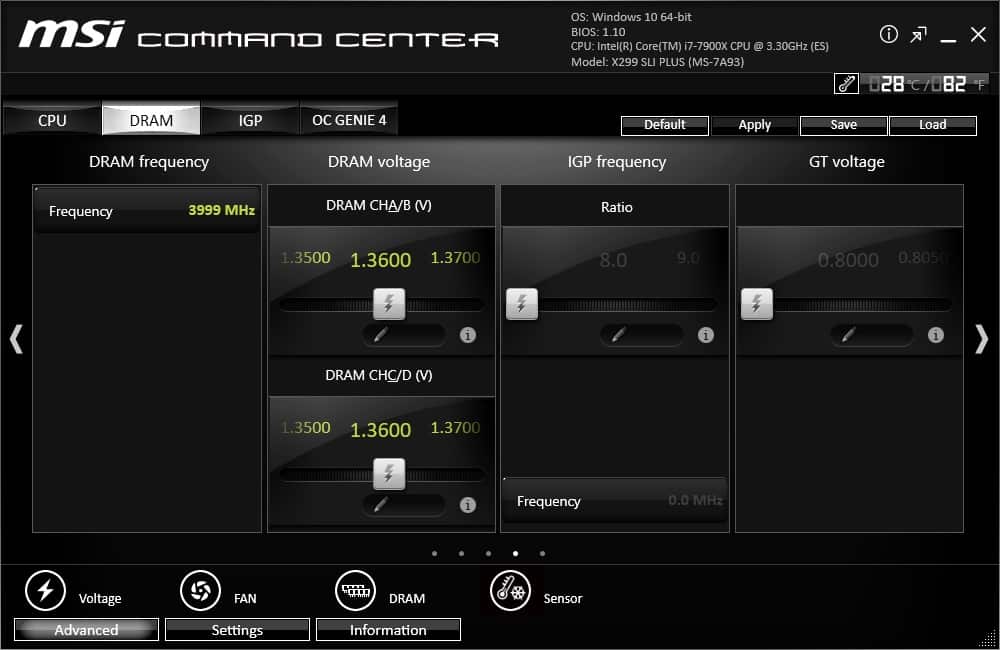Select the fifth page indicator dot
Image resolution: width=1000 pixels, height=650 pixels.
click(542, 554)
